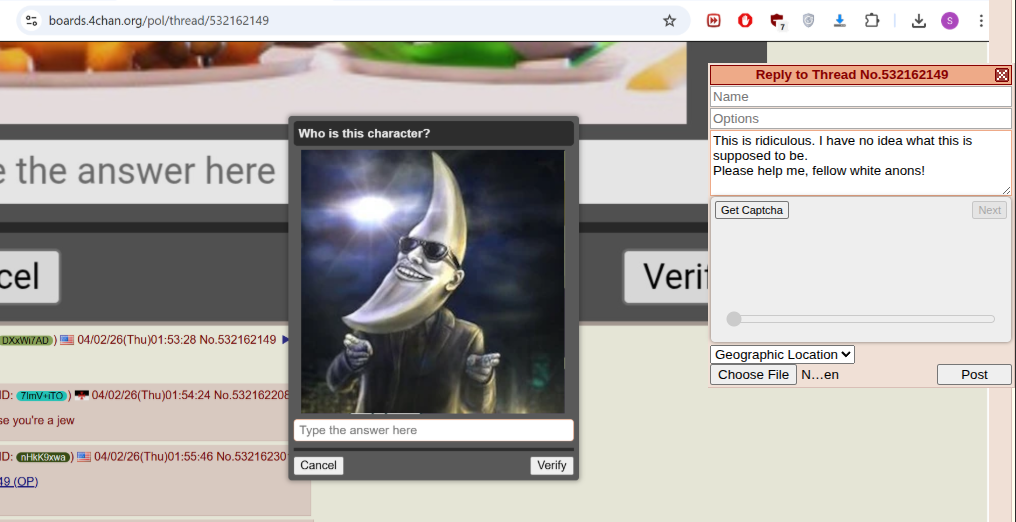Open Chrome three-dot menu

(981, 21)
